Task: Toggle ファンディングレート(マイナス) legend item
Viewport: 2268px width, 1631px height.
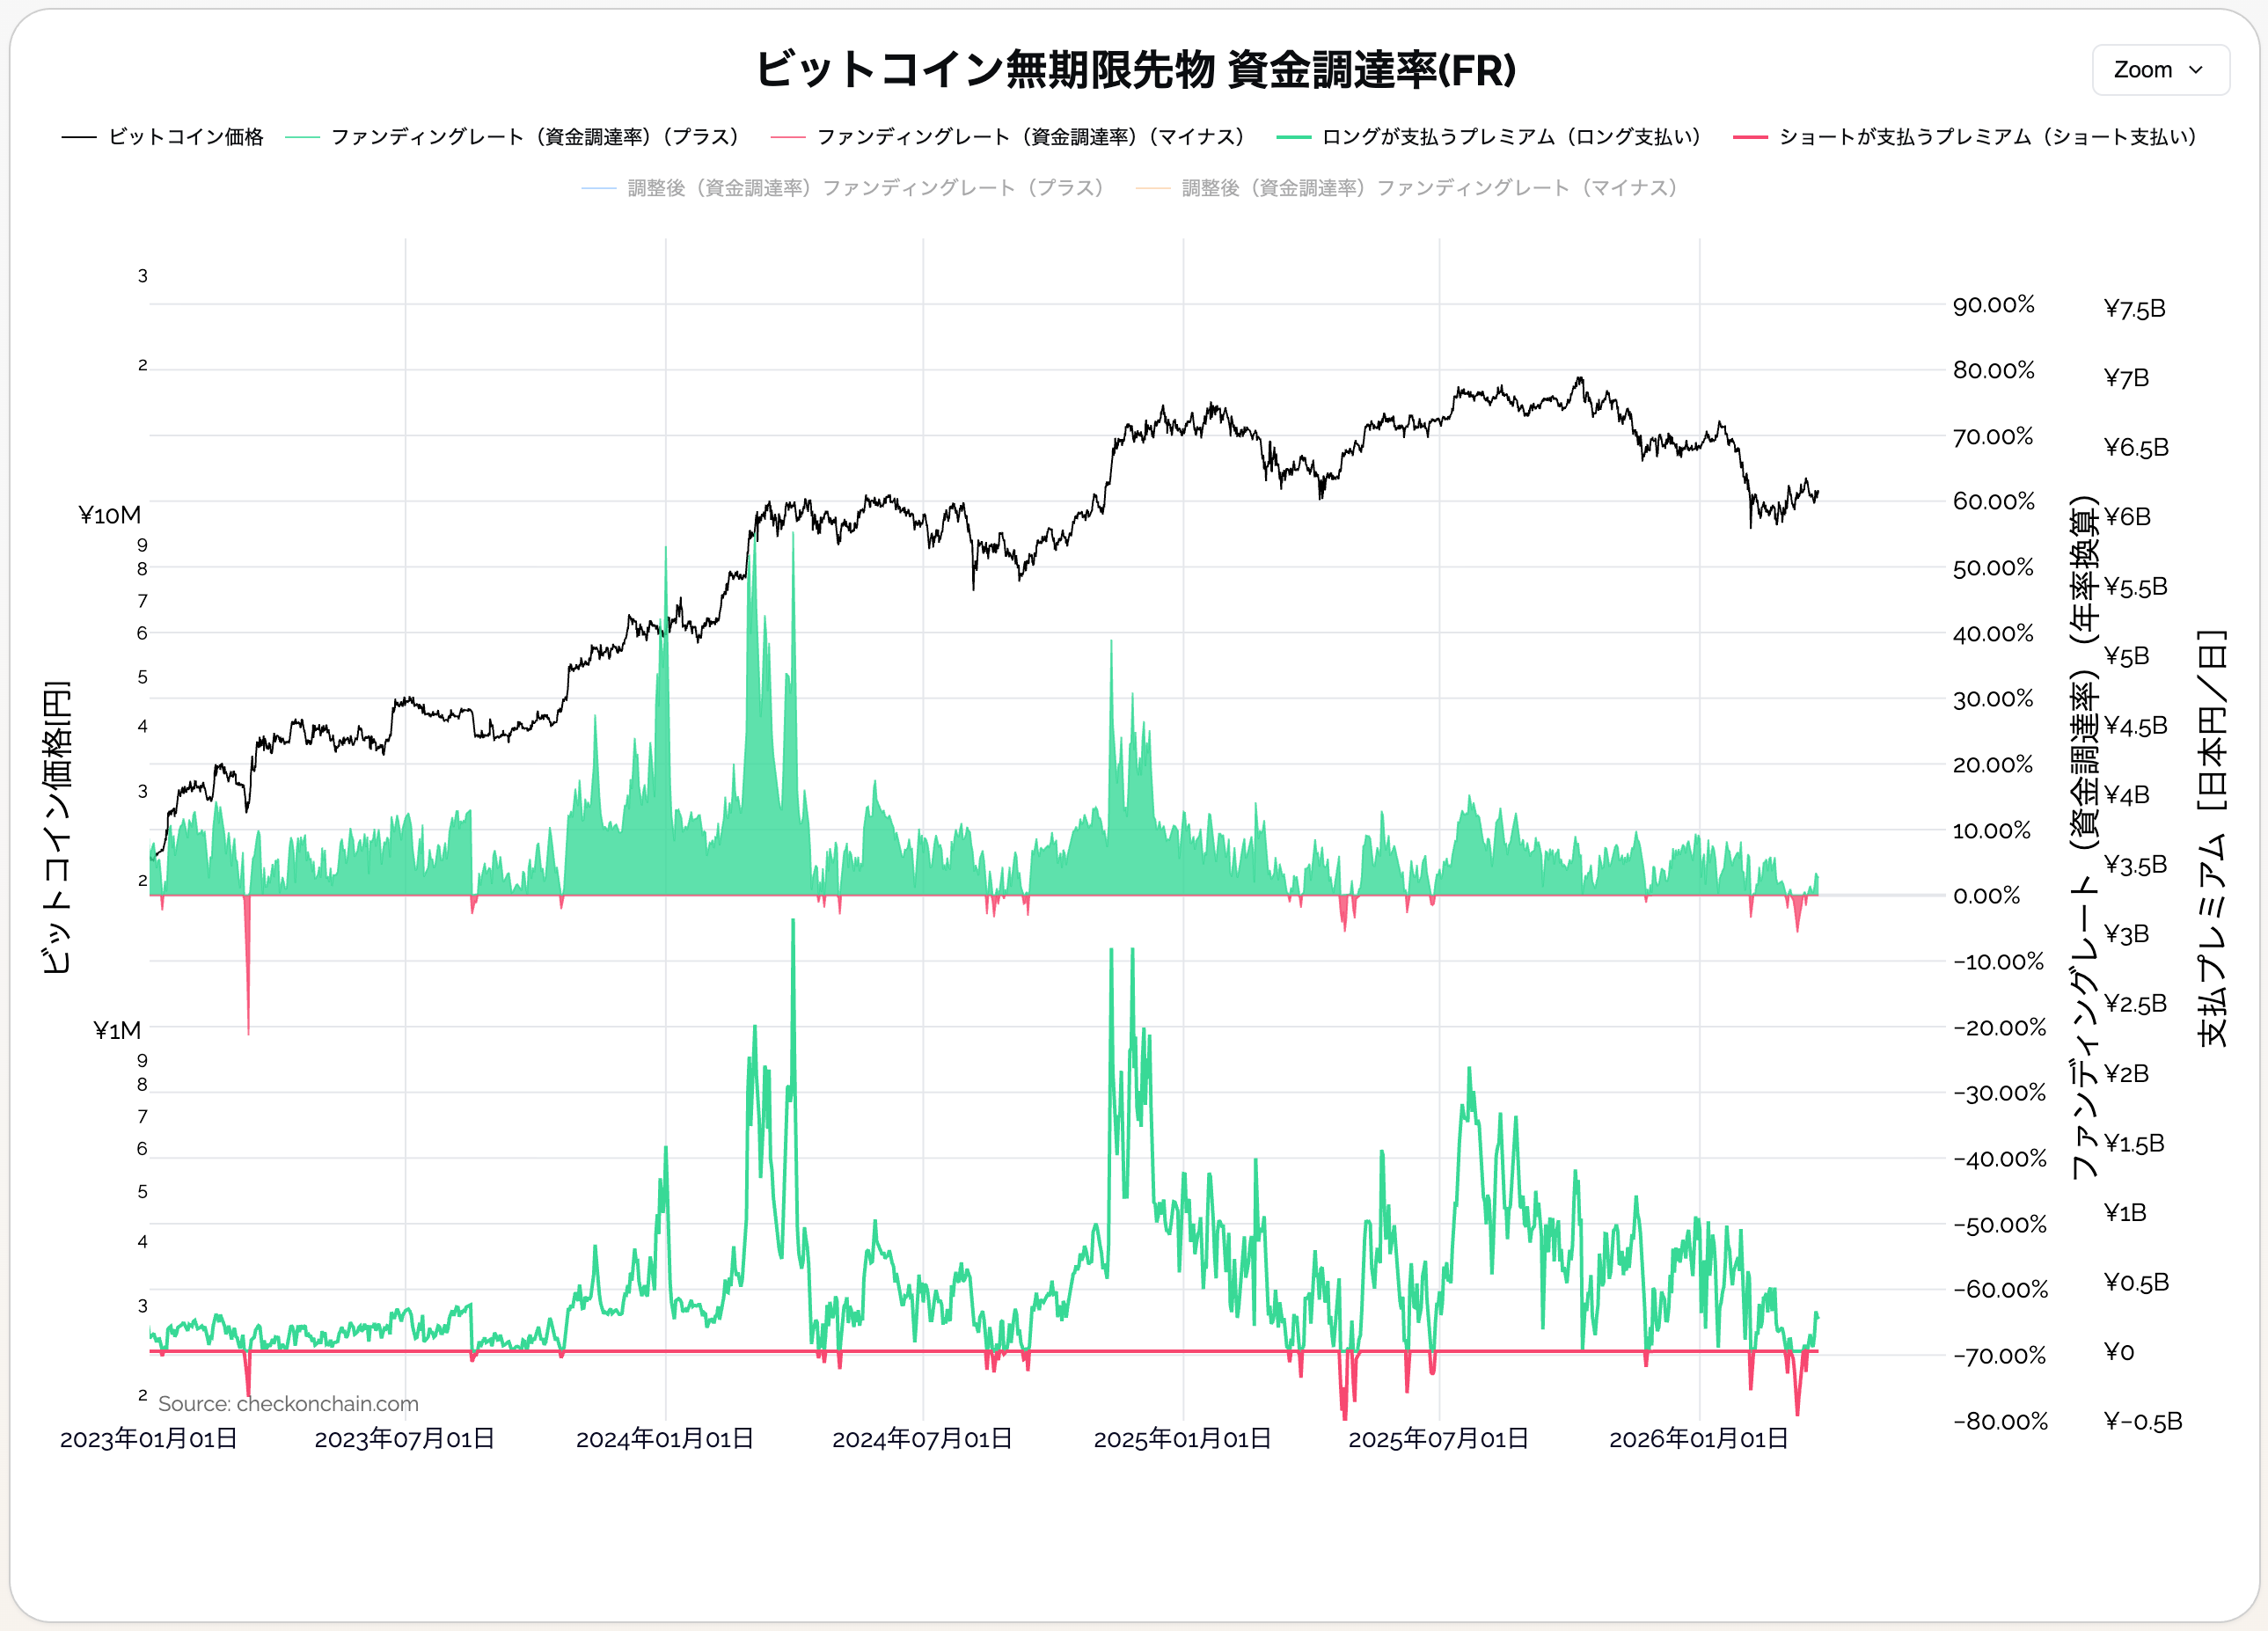Action: [x=1030, y=137]
